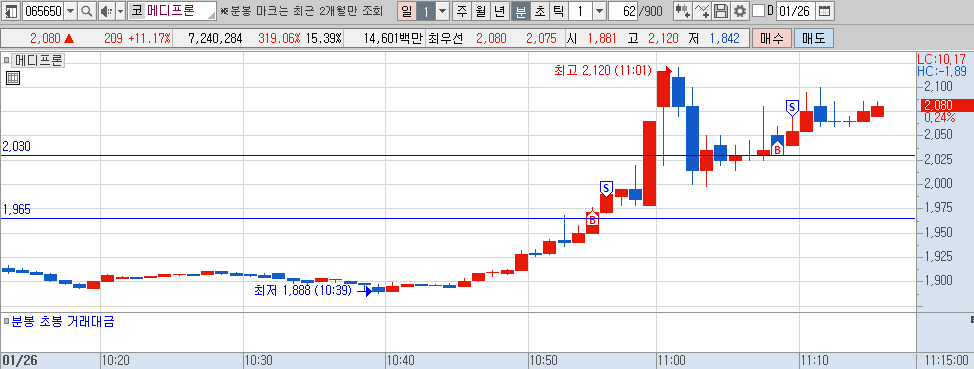This screenshot has height=369, width=974.
Task: Click the open price 1,881
Action: click(601, 39)
